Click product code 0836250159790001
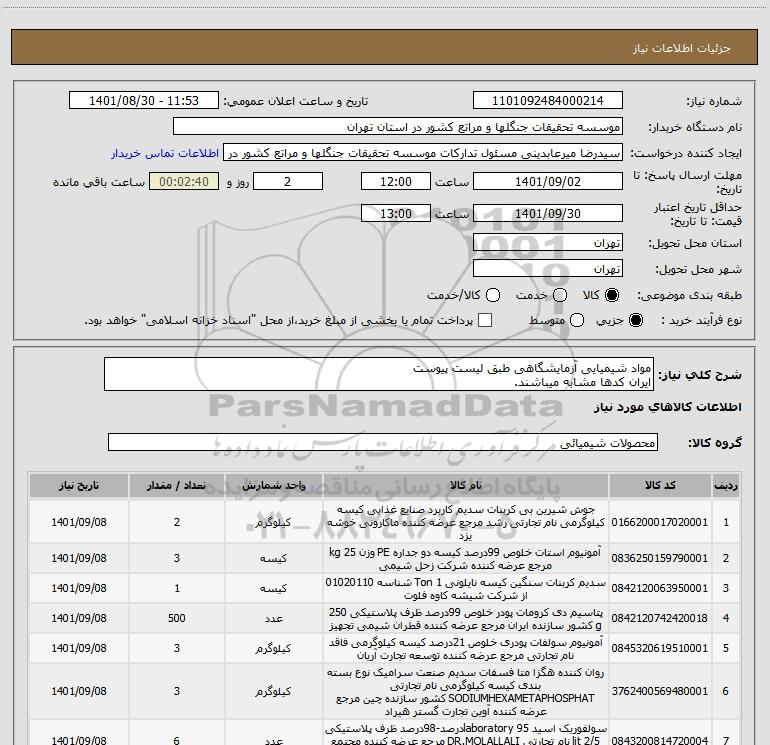The height and width of the screenshot is (745, 770). pyautogui.click(x=660, y=558)
